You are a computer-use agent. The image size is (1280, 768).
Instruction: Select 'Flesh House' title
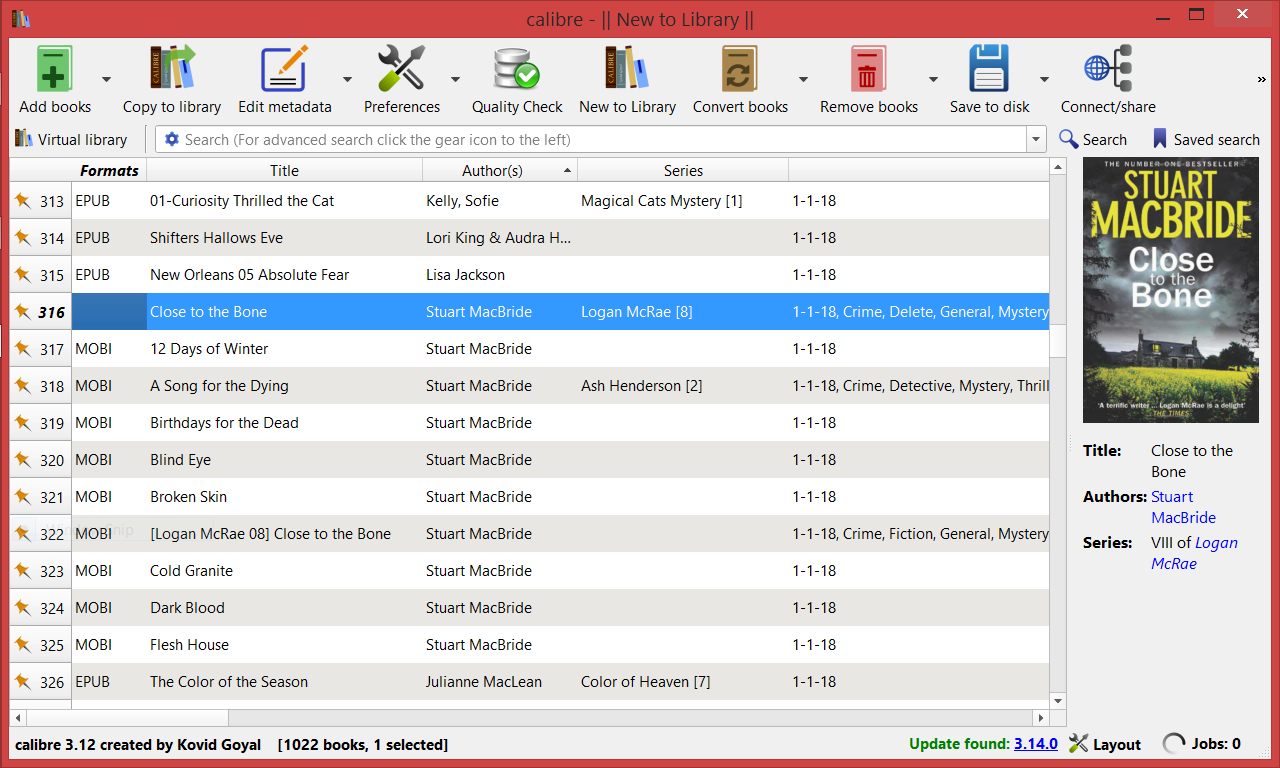[x=189, y=645]
